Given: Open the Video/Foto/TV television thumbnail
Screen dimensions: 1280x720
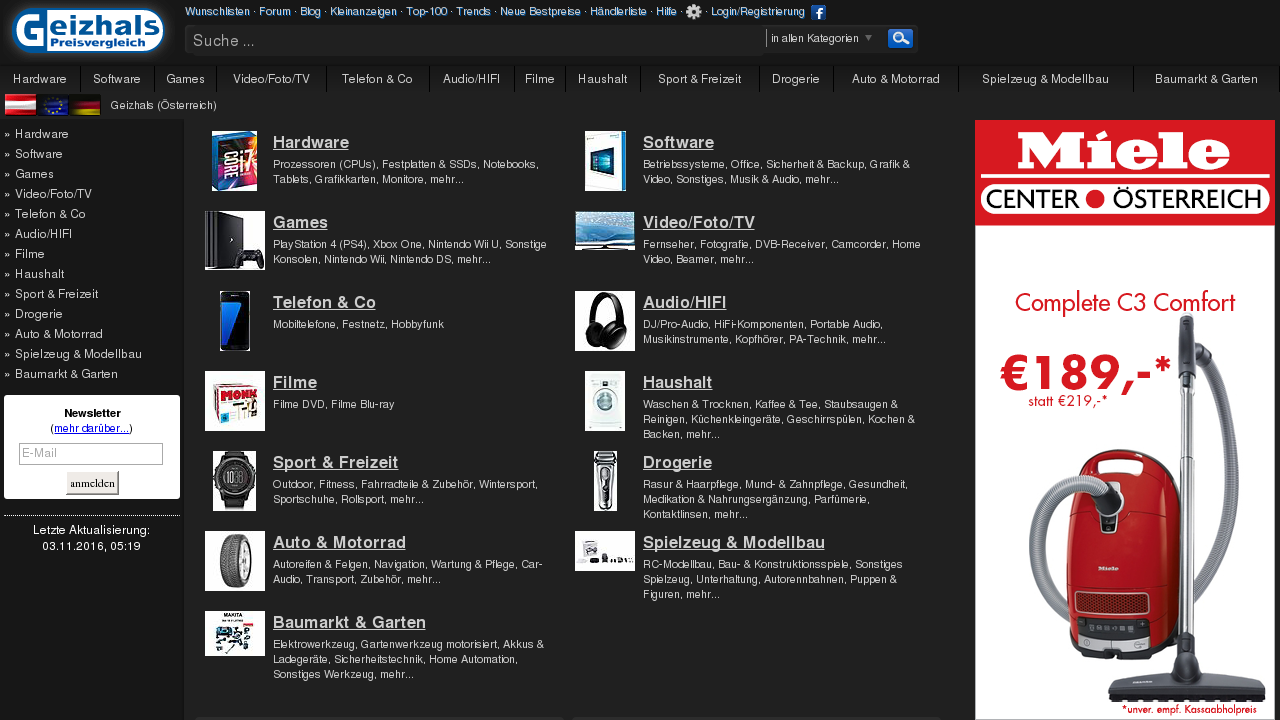Looking at the screenshot, I should coord(605,231).
